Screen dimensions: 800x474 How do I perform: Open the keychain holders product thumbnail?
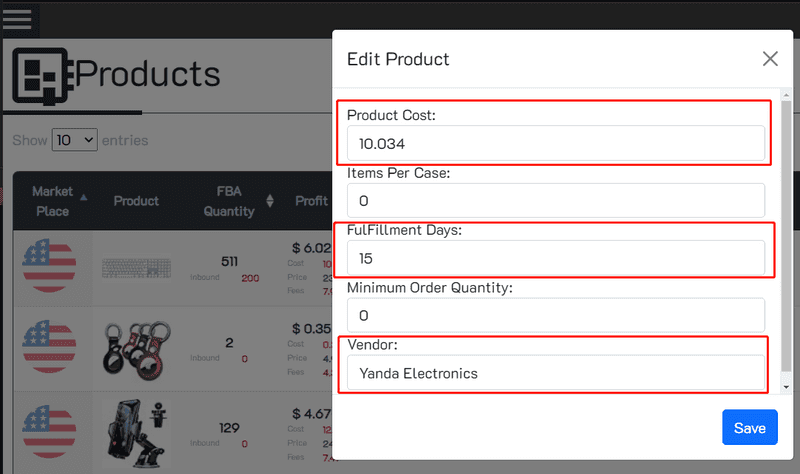pos(136,348)
